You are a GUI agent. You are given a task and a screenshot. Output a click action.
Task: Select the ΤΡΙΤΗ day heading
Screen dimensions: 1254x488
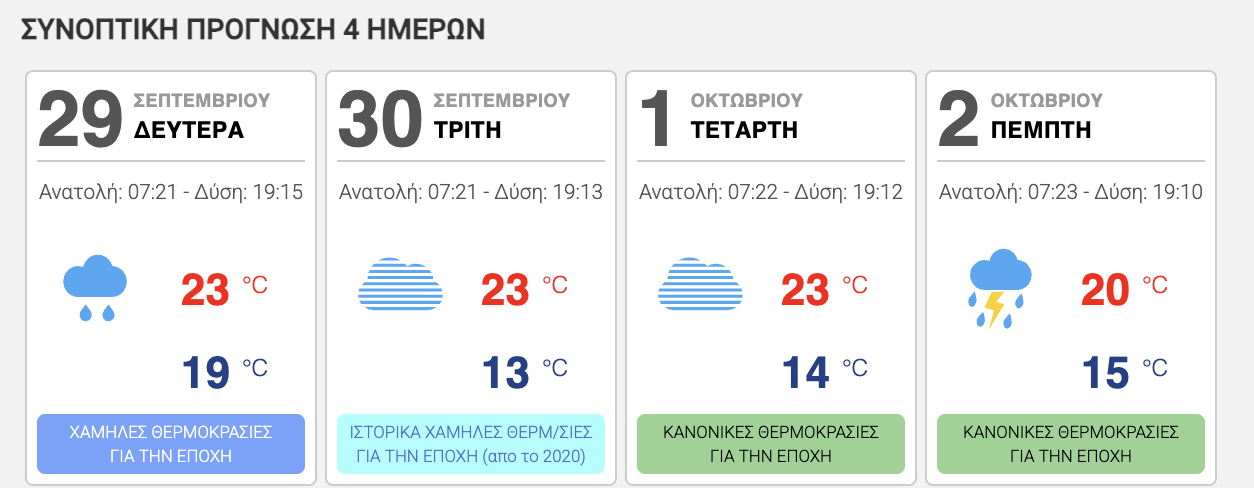(x=468, y=130)
